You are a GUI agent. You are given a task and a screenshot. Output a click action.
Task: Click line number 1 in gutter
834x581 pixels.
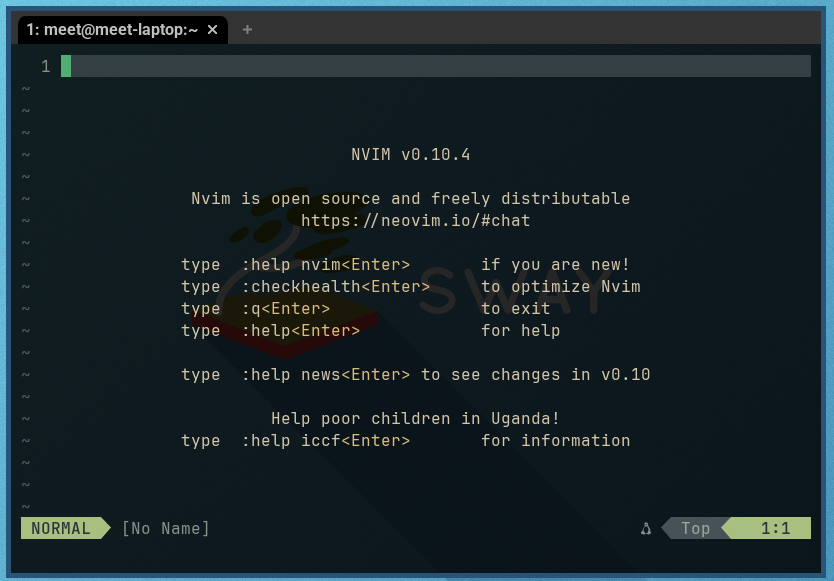pyautogui.click(x=46, y=67)
